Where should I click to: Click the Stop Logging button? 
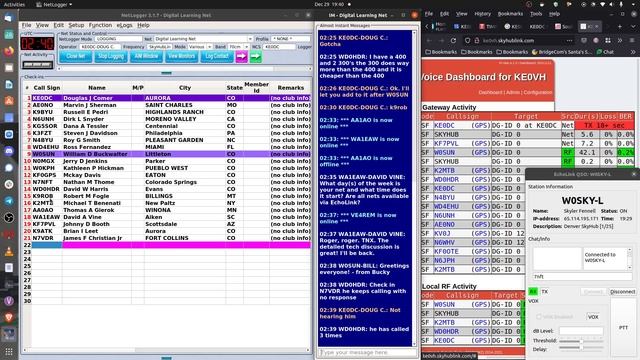pos(111,56)
